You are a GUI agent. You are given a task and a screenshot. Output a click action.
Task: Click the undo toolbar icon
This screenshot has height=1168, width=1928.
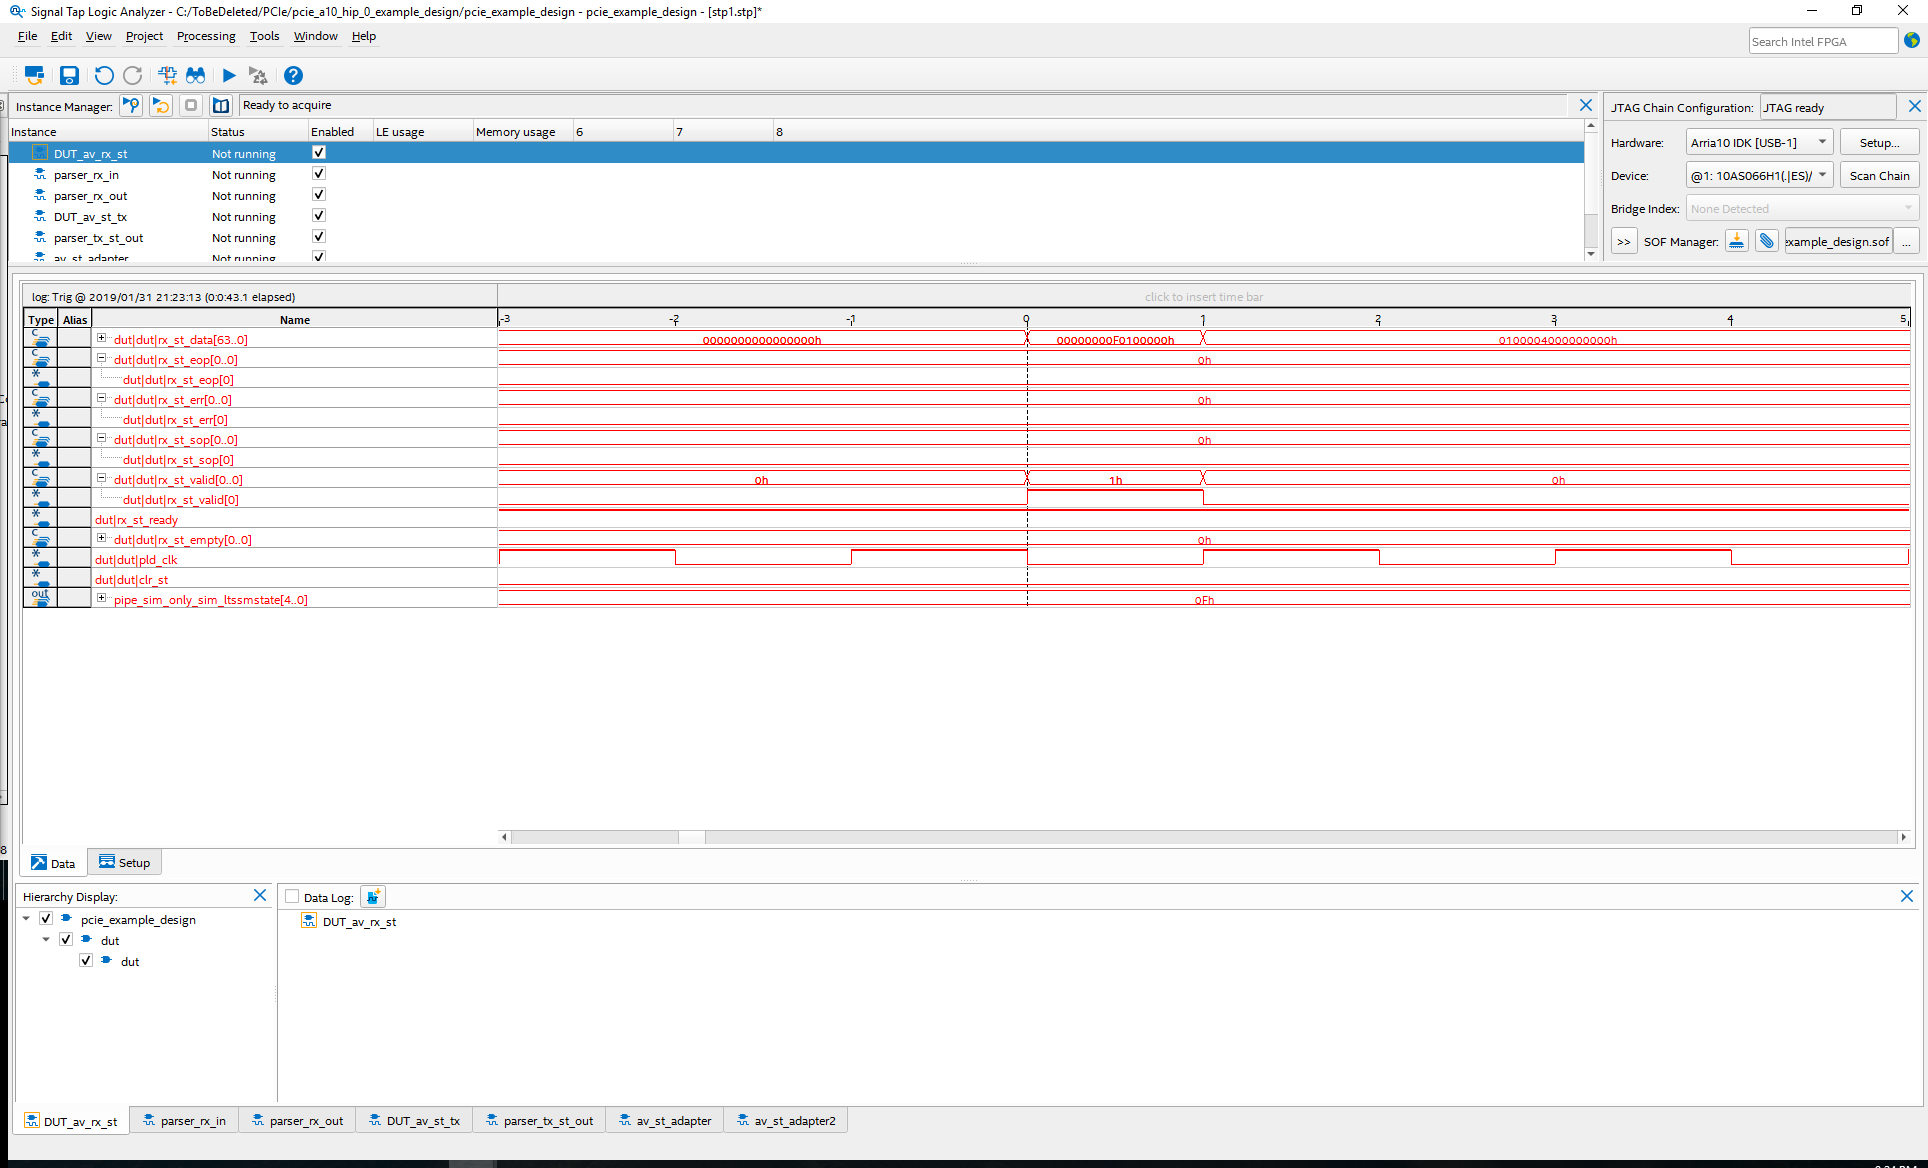click(x=103, y=75)
